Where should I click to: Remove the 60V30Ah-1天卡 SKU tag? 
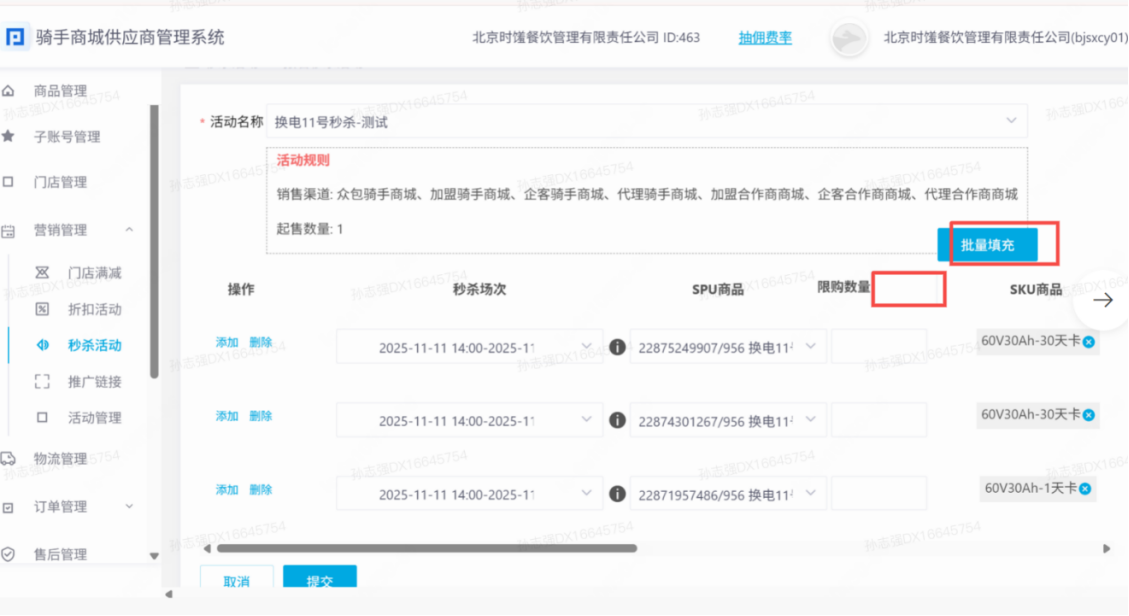[x=1084, y=489]
